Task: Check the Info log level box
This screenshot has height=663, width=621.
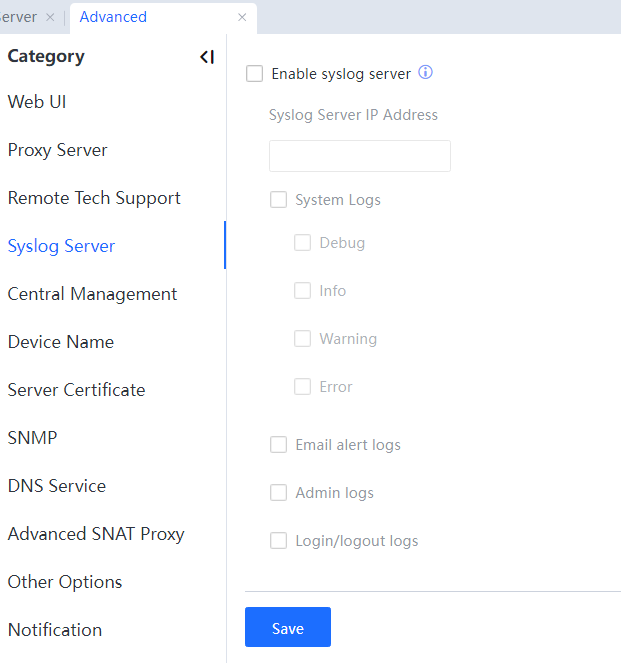Action: [x=303, y=291]
